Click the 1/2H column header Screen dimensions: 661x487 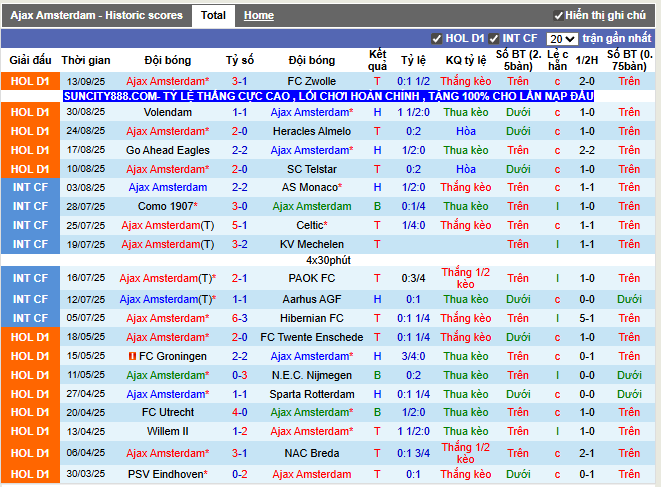coord(587,60)
